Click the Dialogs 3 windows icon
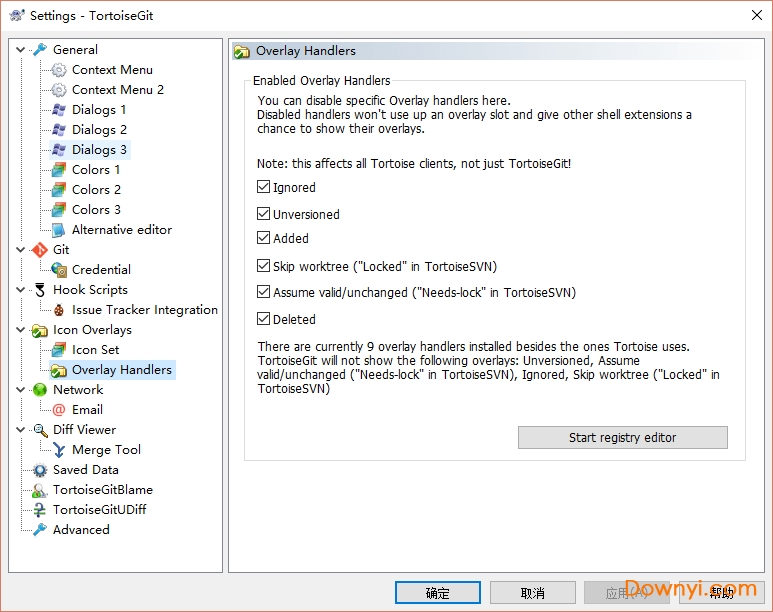This screenshot has width=773, height=612. point(59,149)
